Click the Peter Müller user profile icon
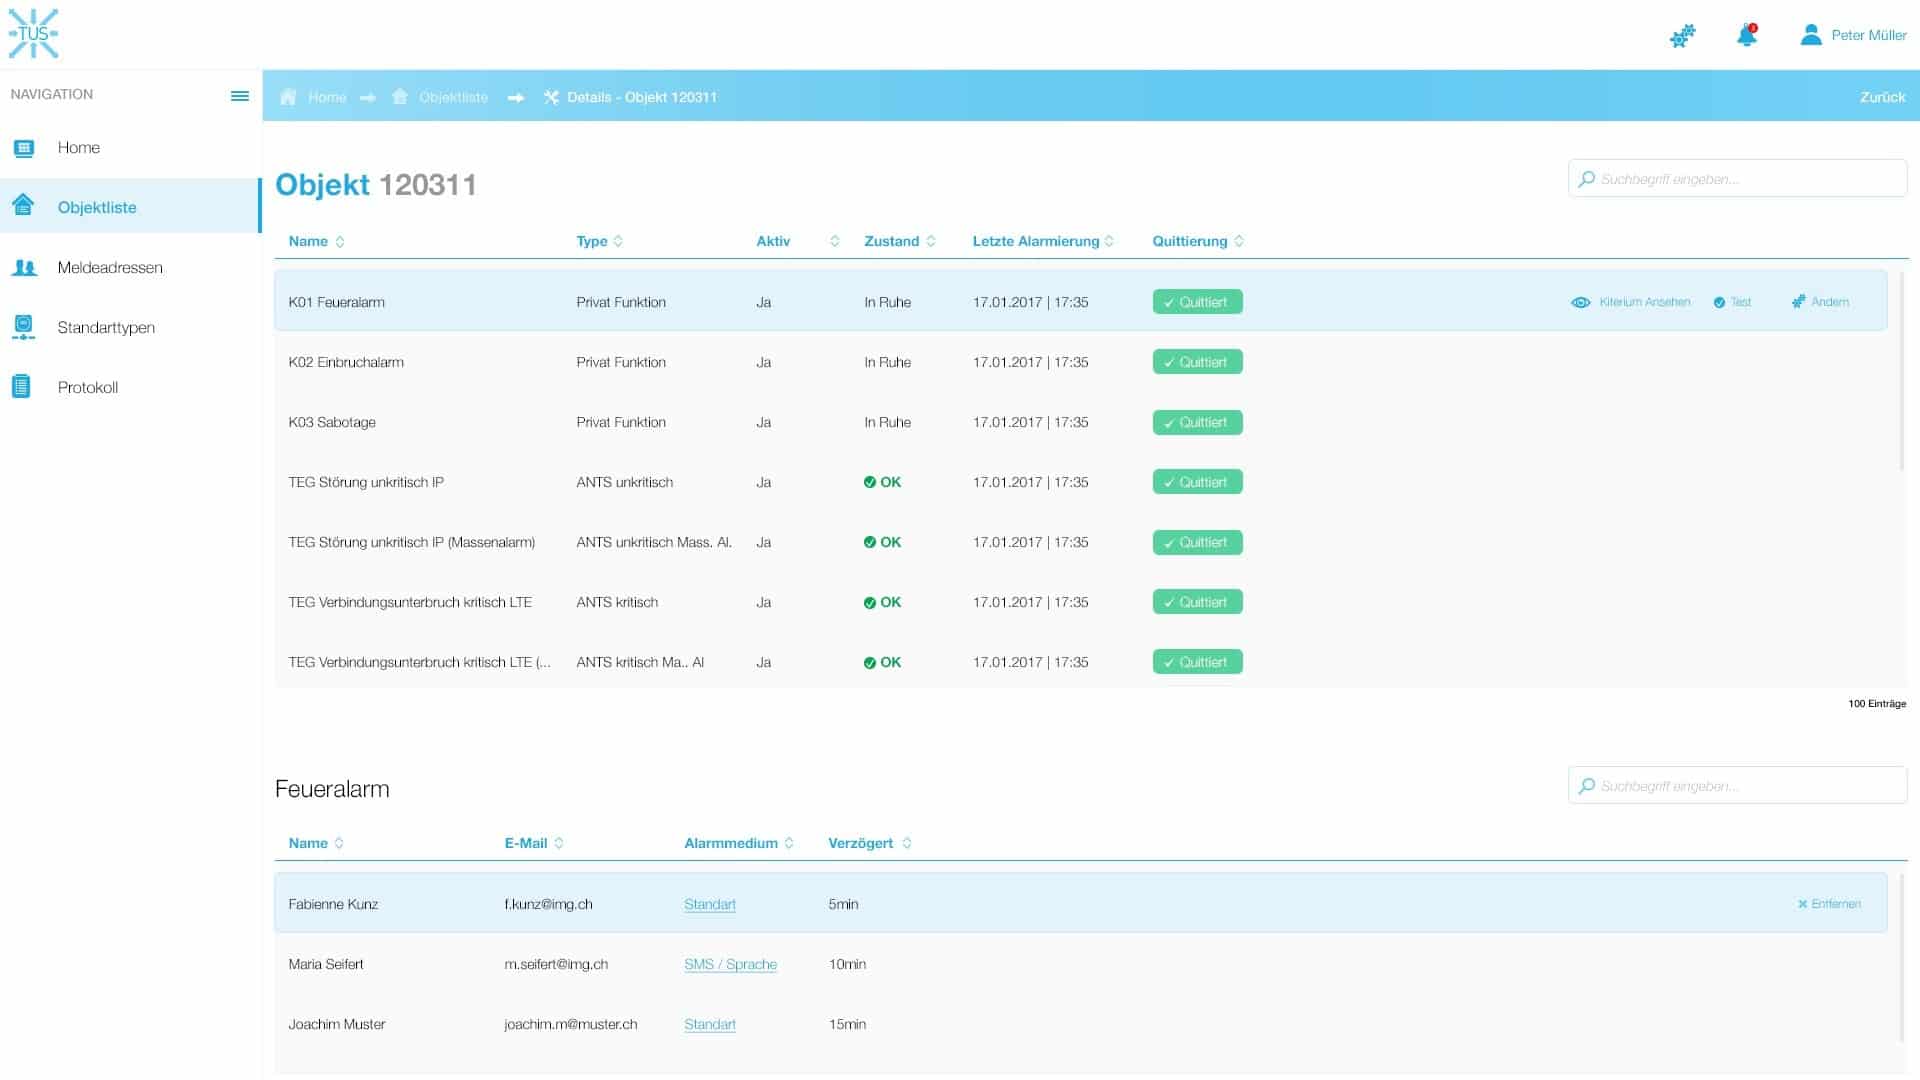The image size is (1920, 1080). point(1810,35)
